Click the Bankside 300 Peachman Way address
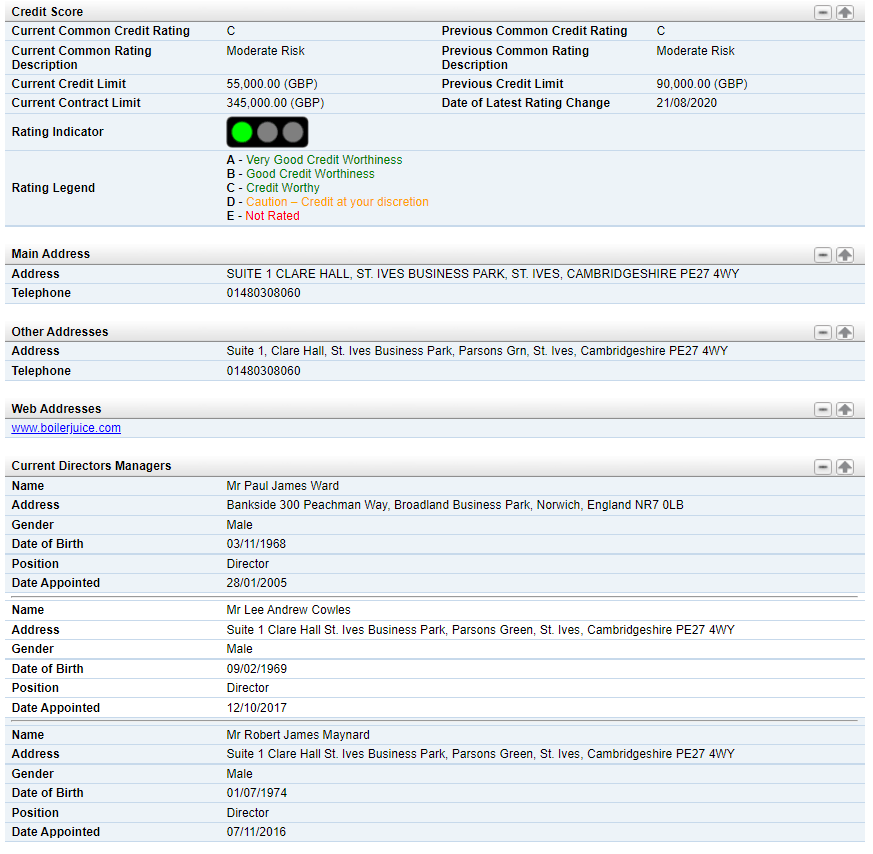The width and height of the screenshot is (873, 854). tap(455, 505)
